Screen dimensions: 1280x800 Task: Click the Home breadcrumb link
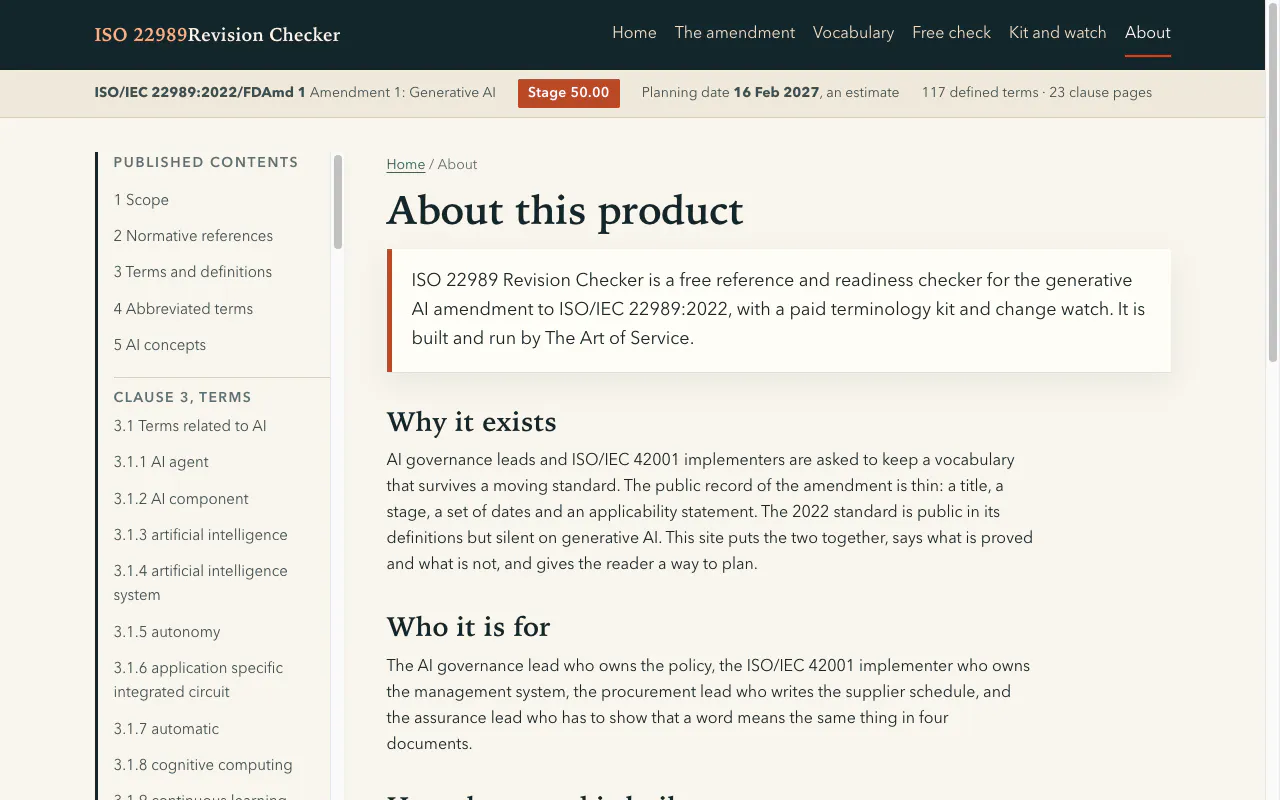click(x=406, y=165)
